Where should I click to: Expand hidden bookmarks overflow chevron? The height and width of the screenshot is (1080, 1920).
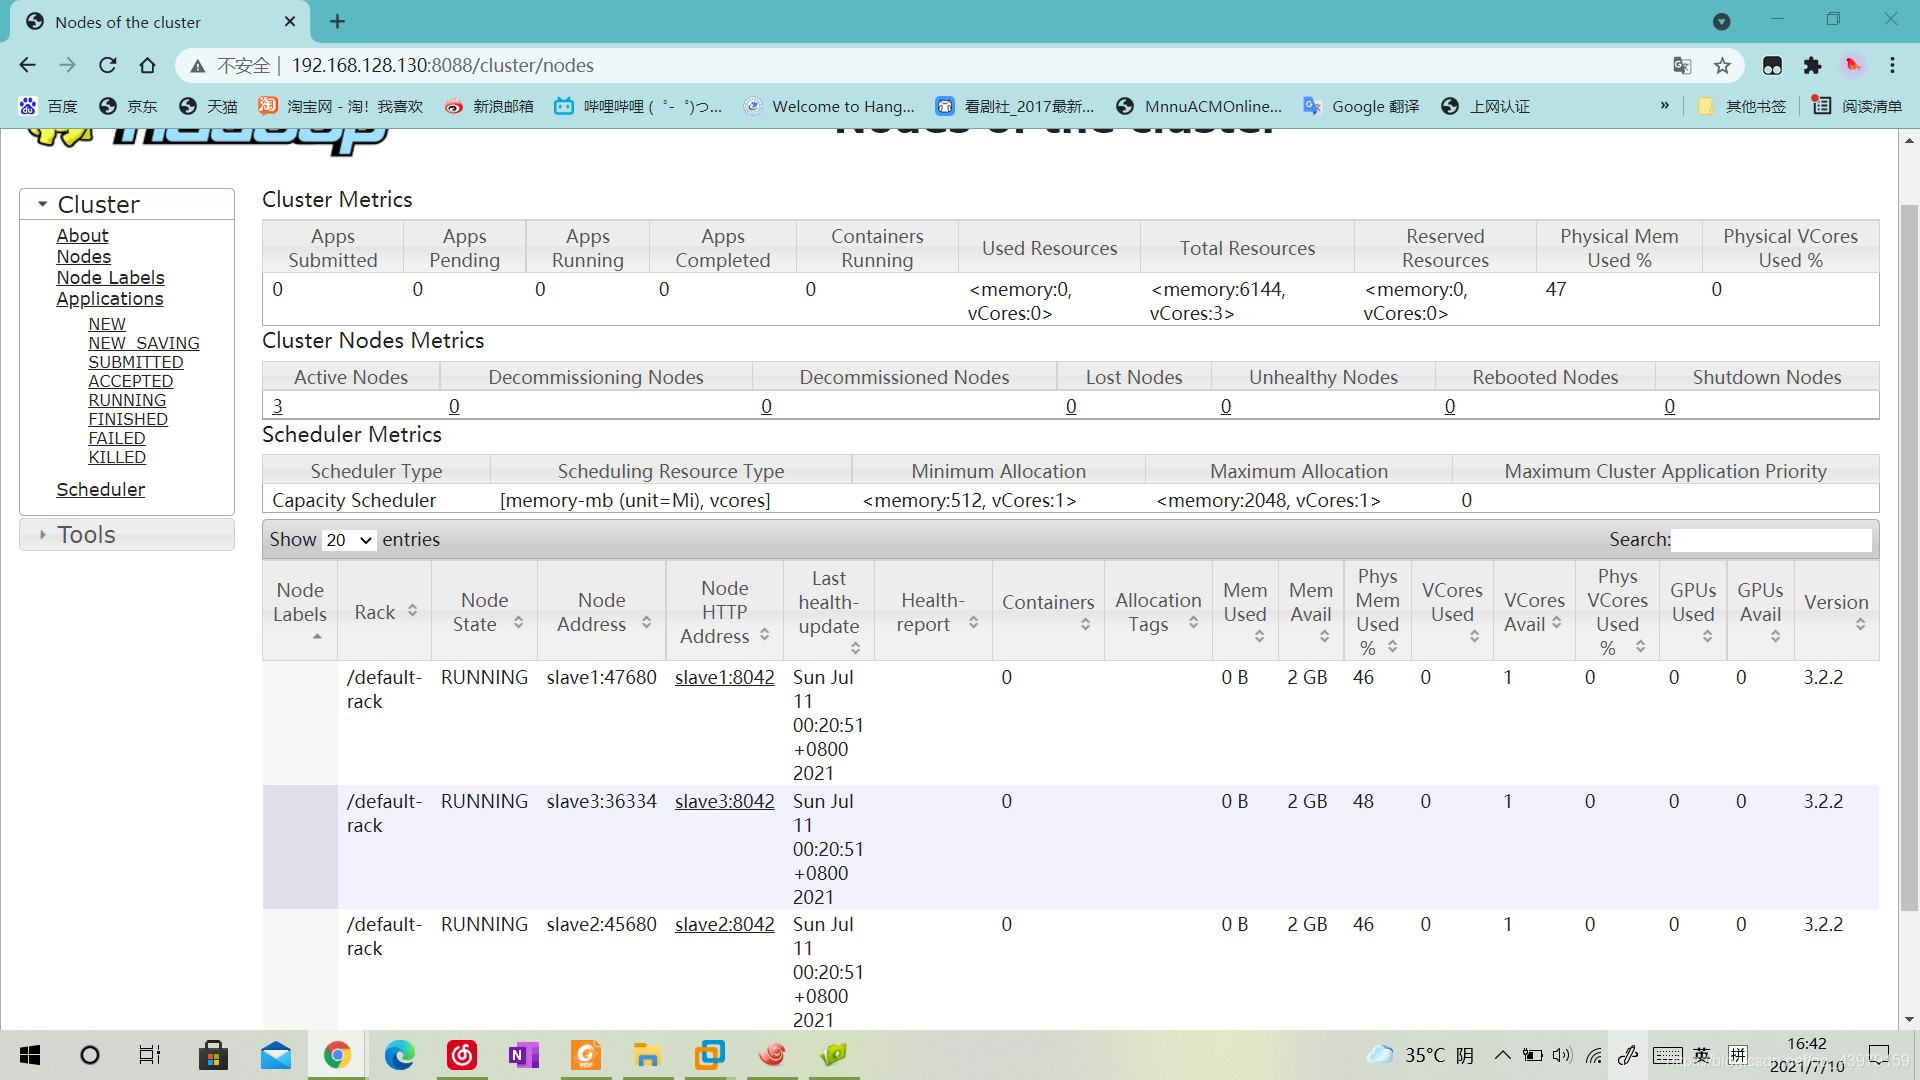point(1664,106)
